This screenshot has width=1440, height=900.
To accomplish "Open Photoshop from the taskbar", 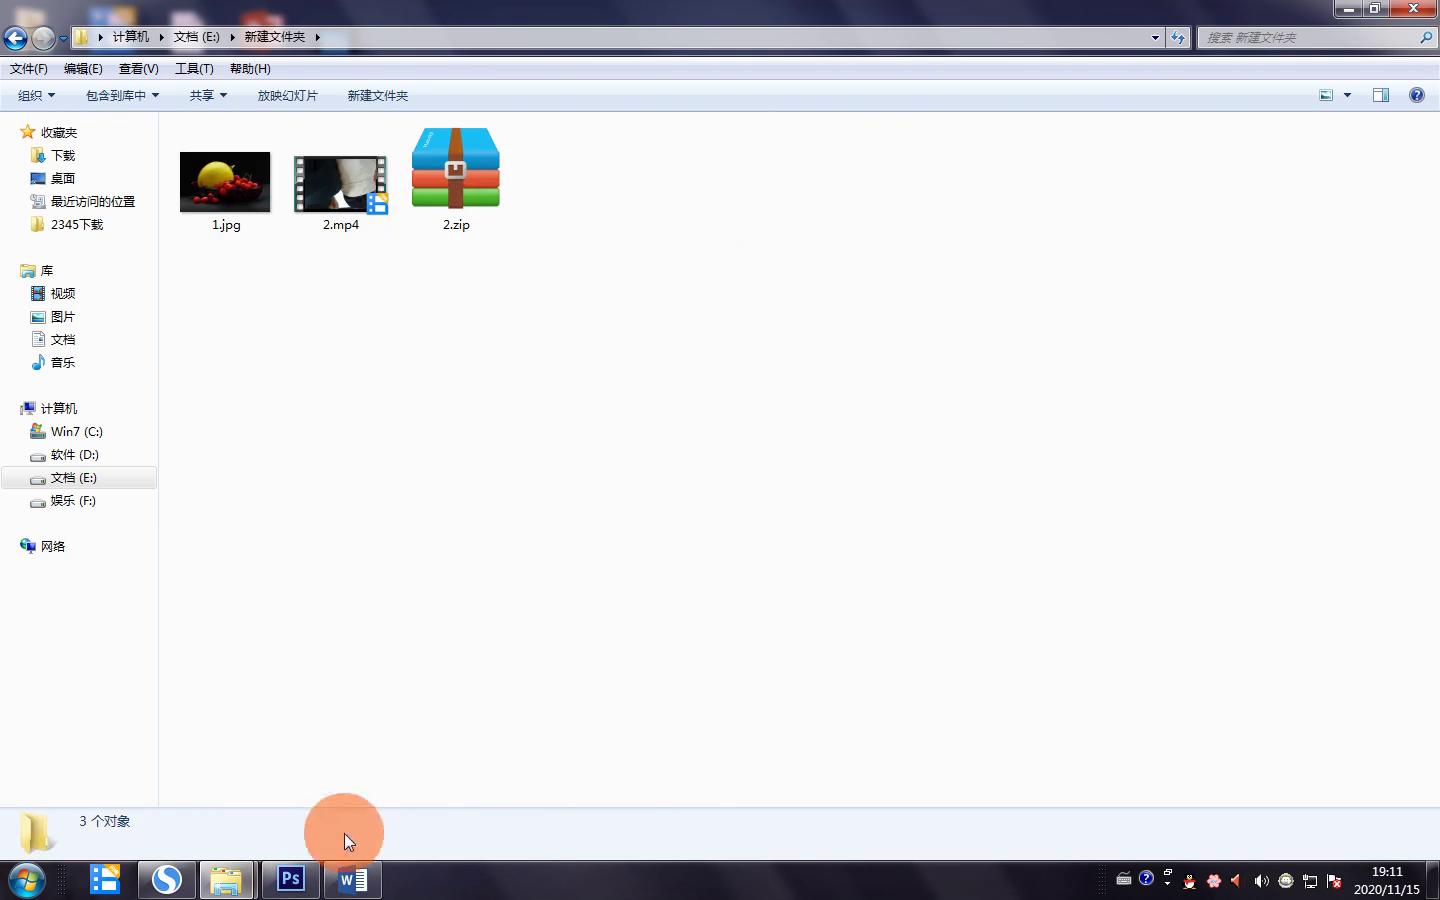I will tap(290, 879).
